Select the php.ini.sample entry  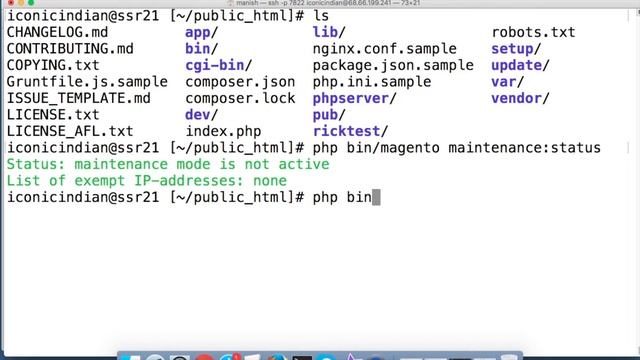point(372,82)
